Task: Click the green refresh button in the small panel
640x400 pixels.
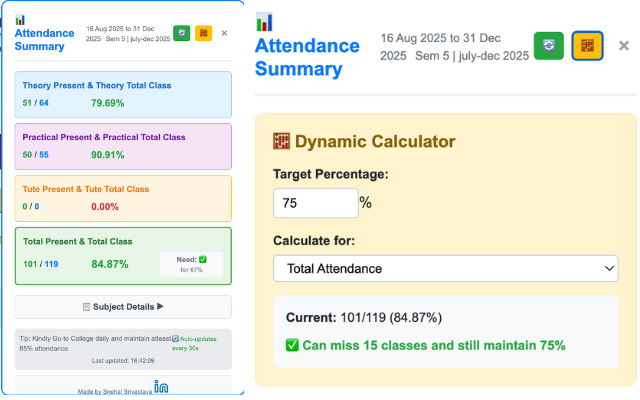Action: (x=182, y=33)
